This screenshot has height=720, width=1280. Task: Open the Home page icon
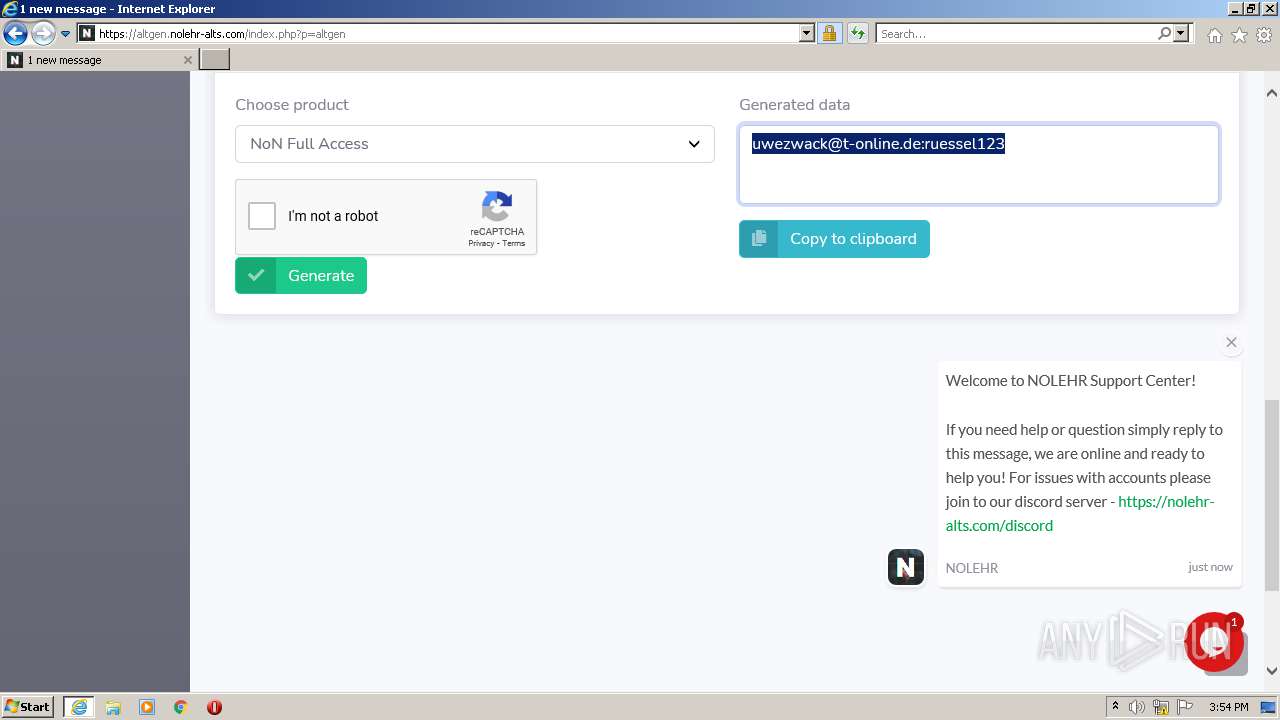pyautogui.click(x=1214, y=35)
